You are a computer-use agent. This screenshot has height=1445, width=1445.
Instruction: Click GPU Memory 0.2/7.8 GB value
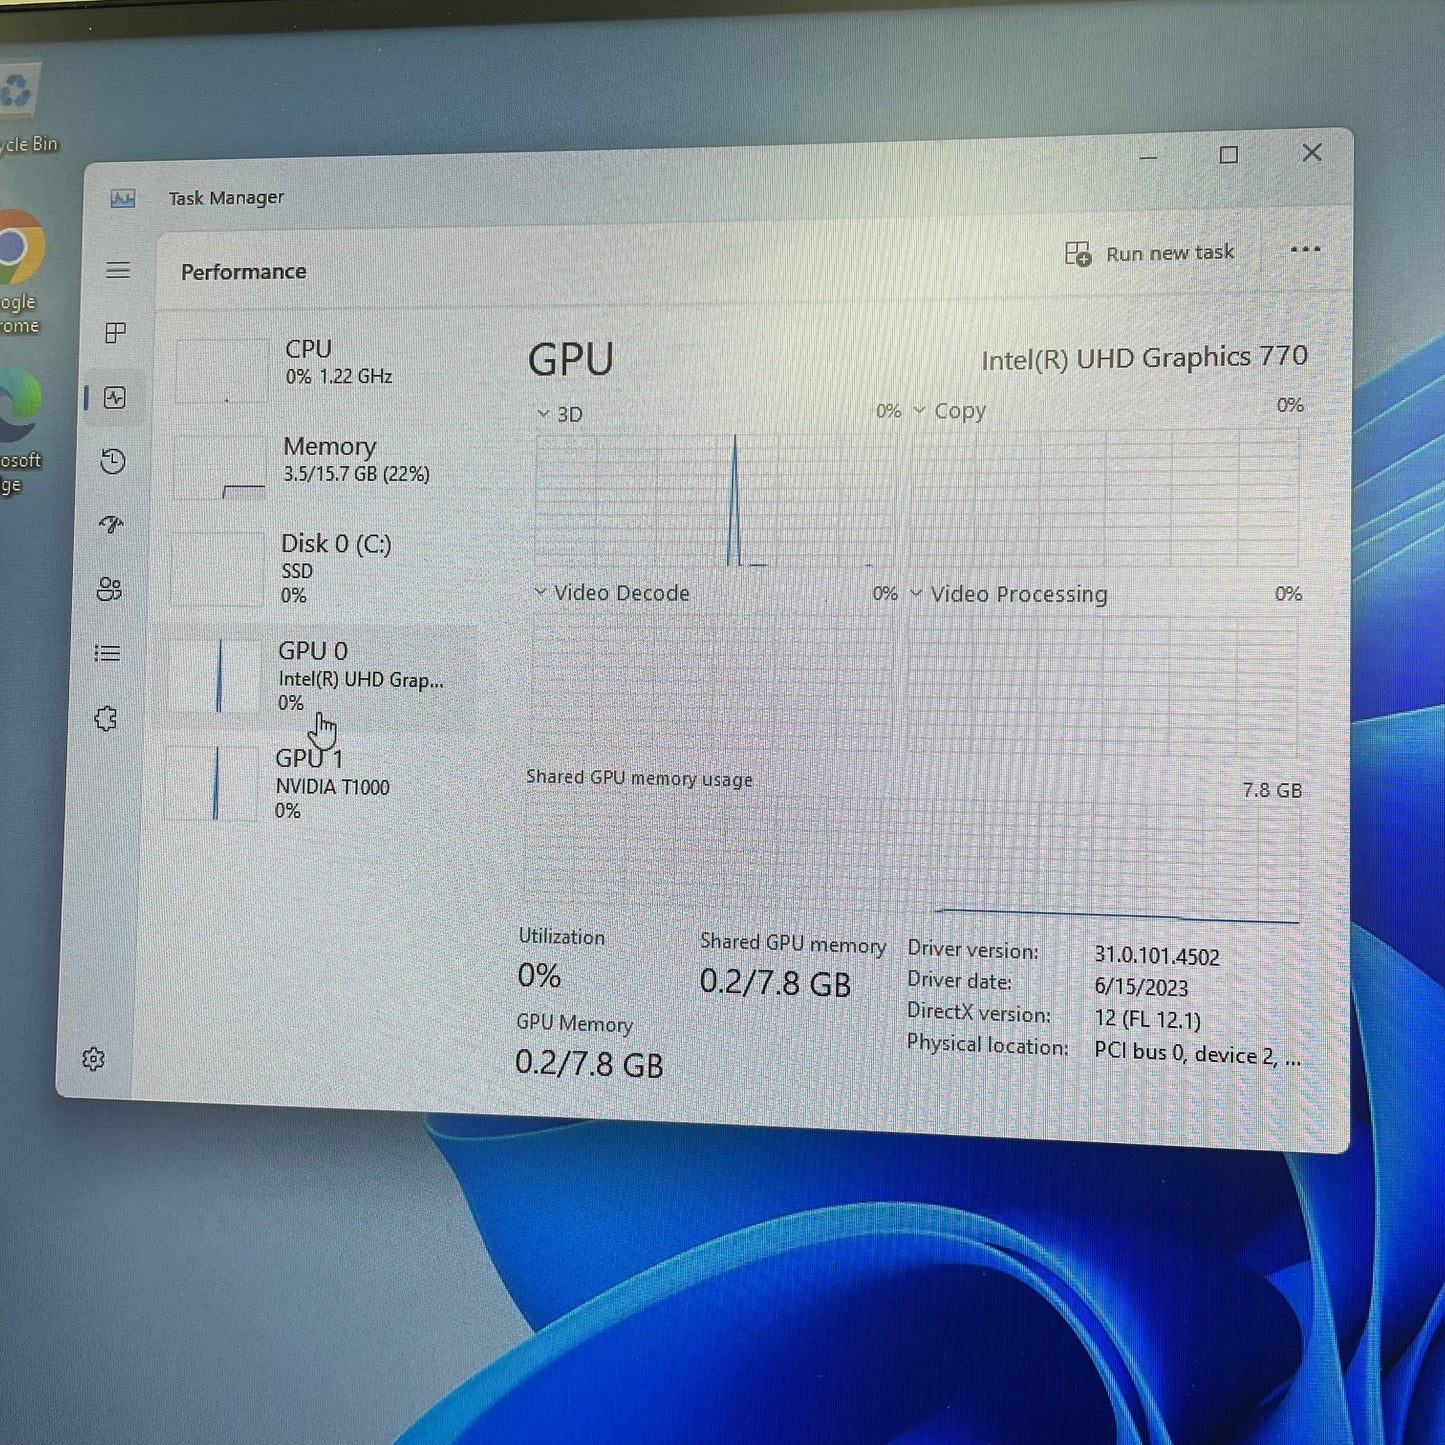pos(589,1063)
